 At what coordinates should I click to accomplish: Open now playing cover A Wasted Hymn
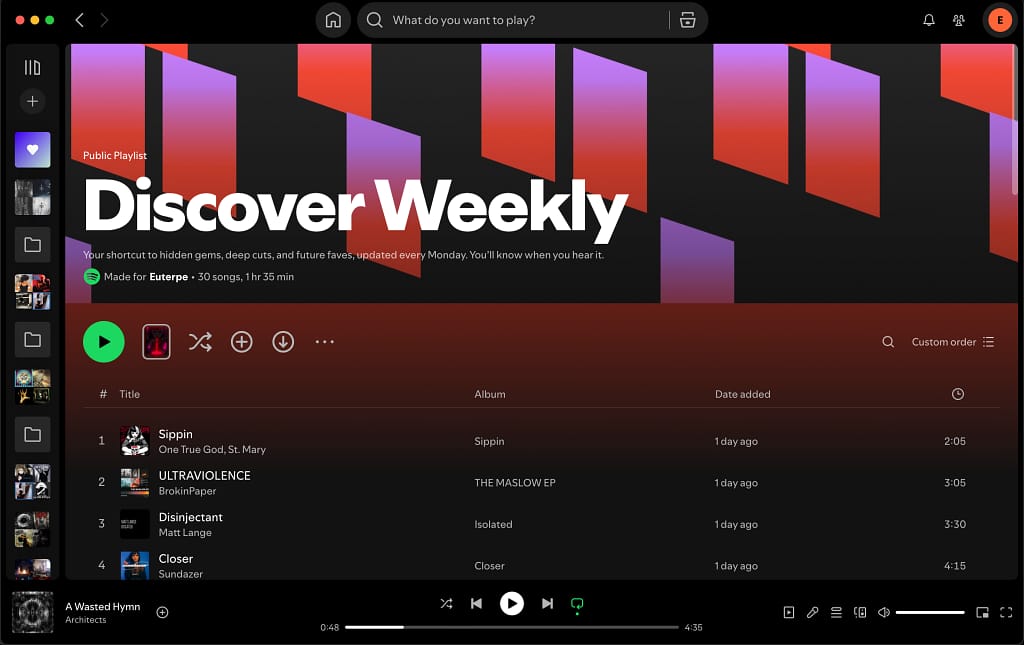coord(33,612)
